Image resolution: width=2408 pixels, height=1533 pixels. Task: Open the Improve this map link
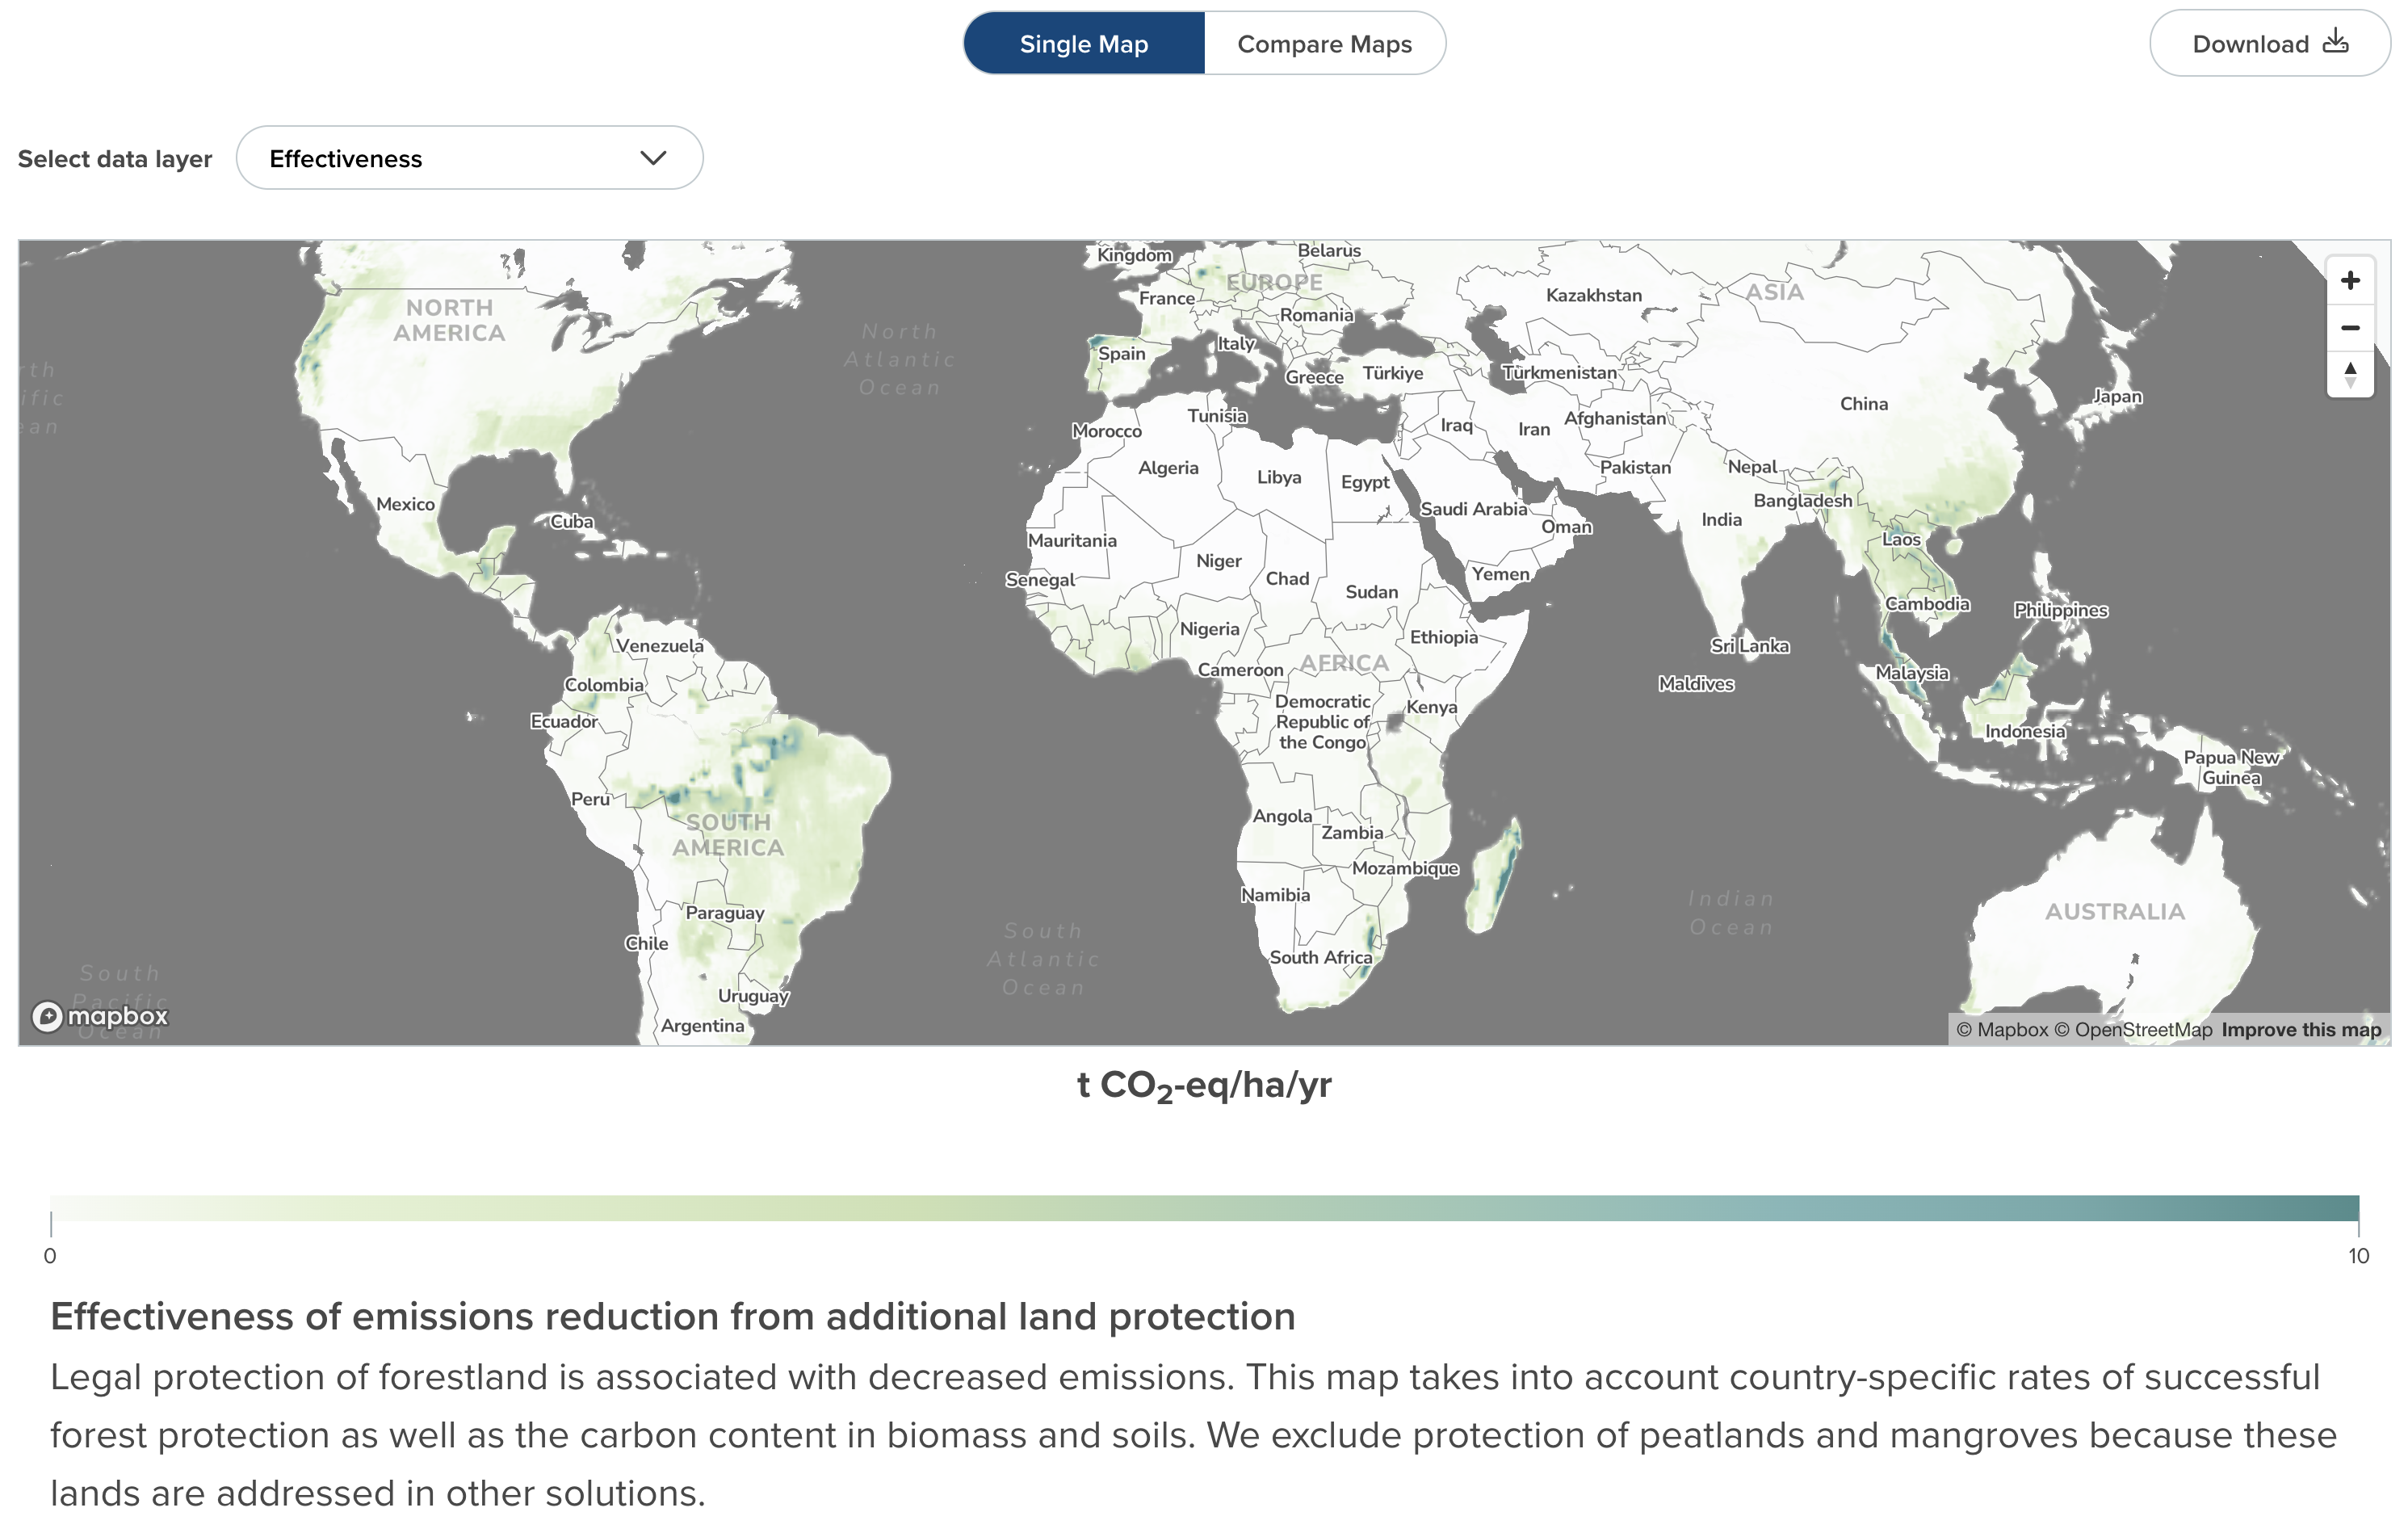click(2301, 1030)
